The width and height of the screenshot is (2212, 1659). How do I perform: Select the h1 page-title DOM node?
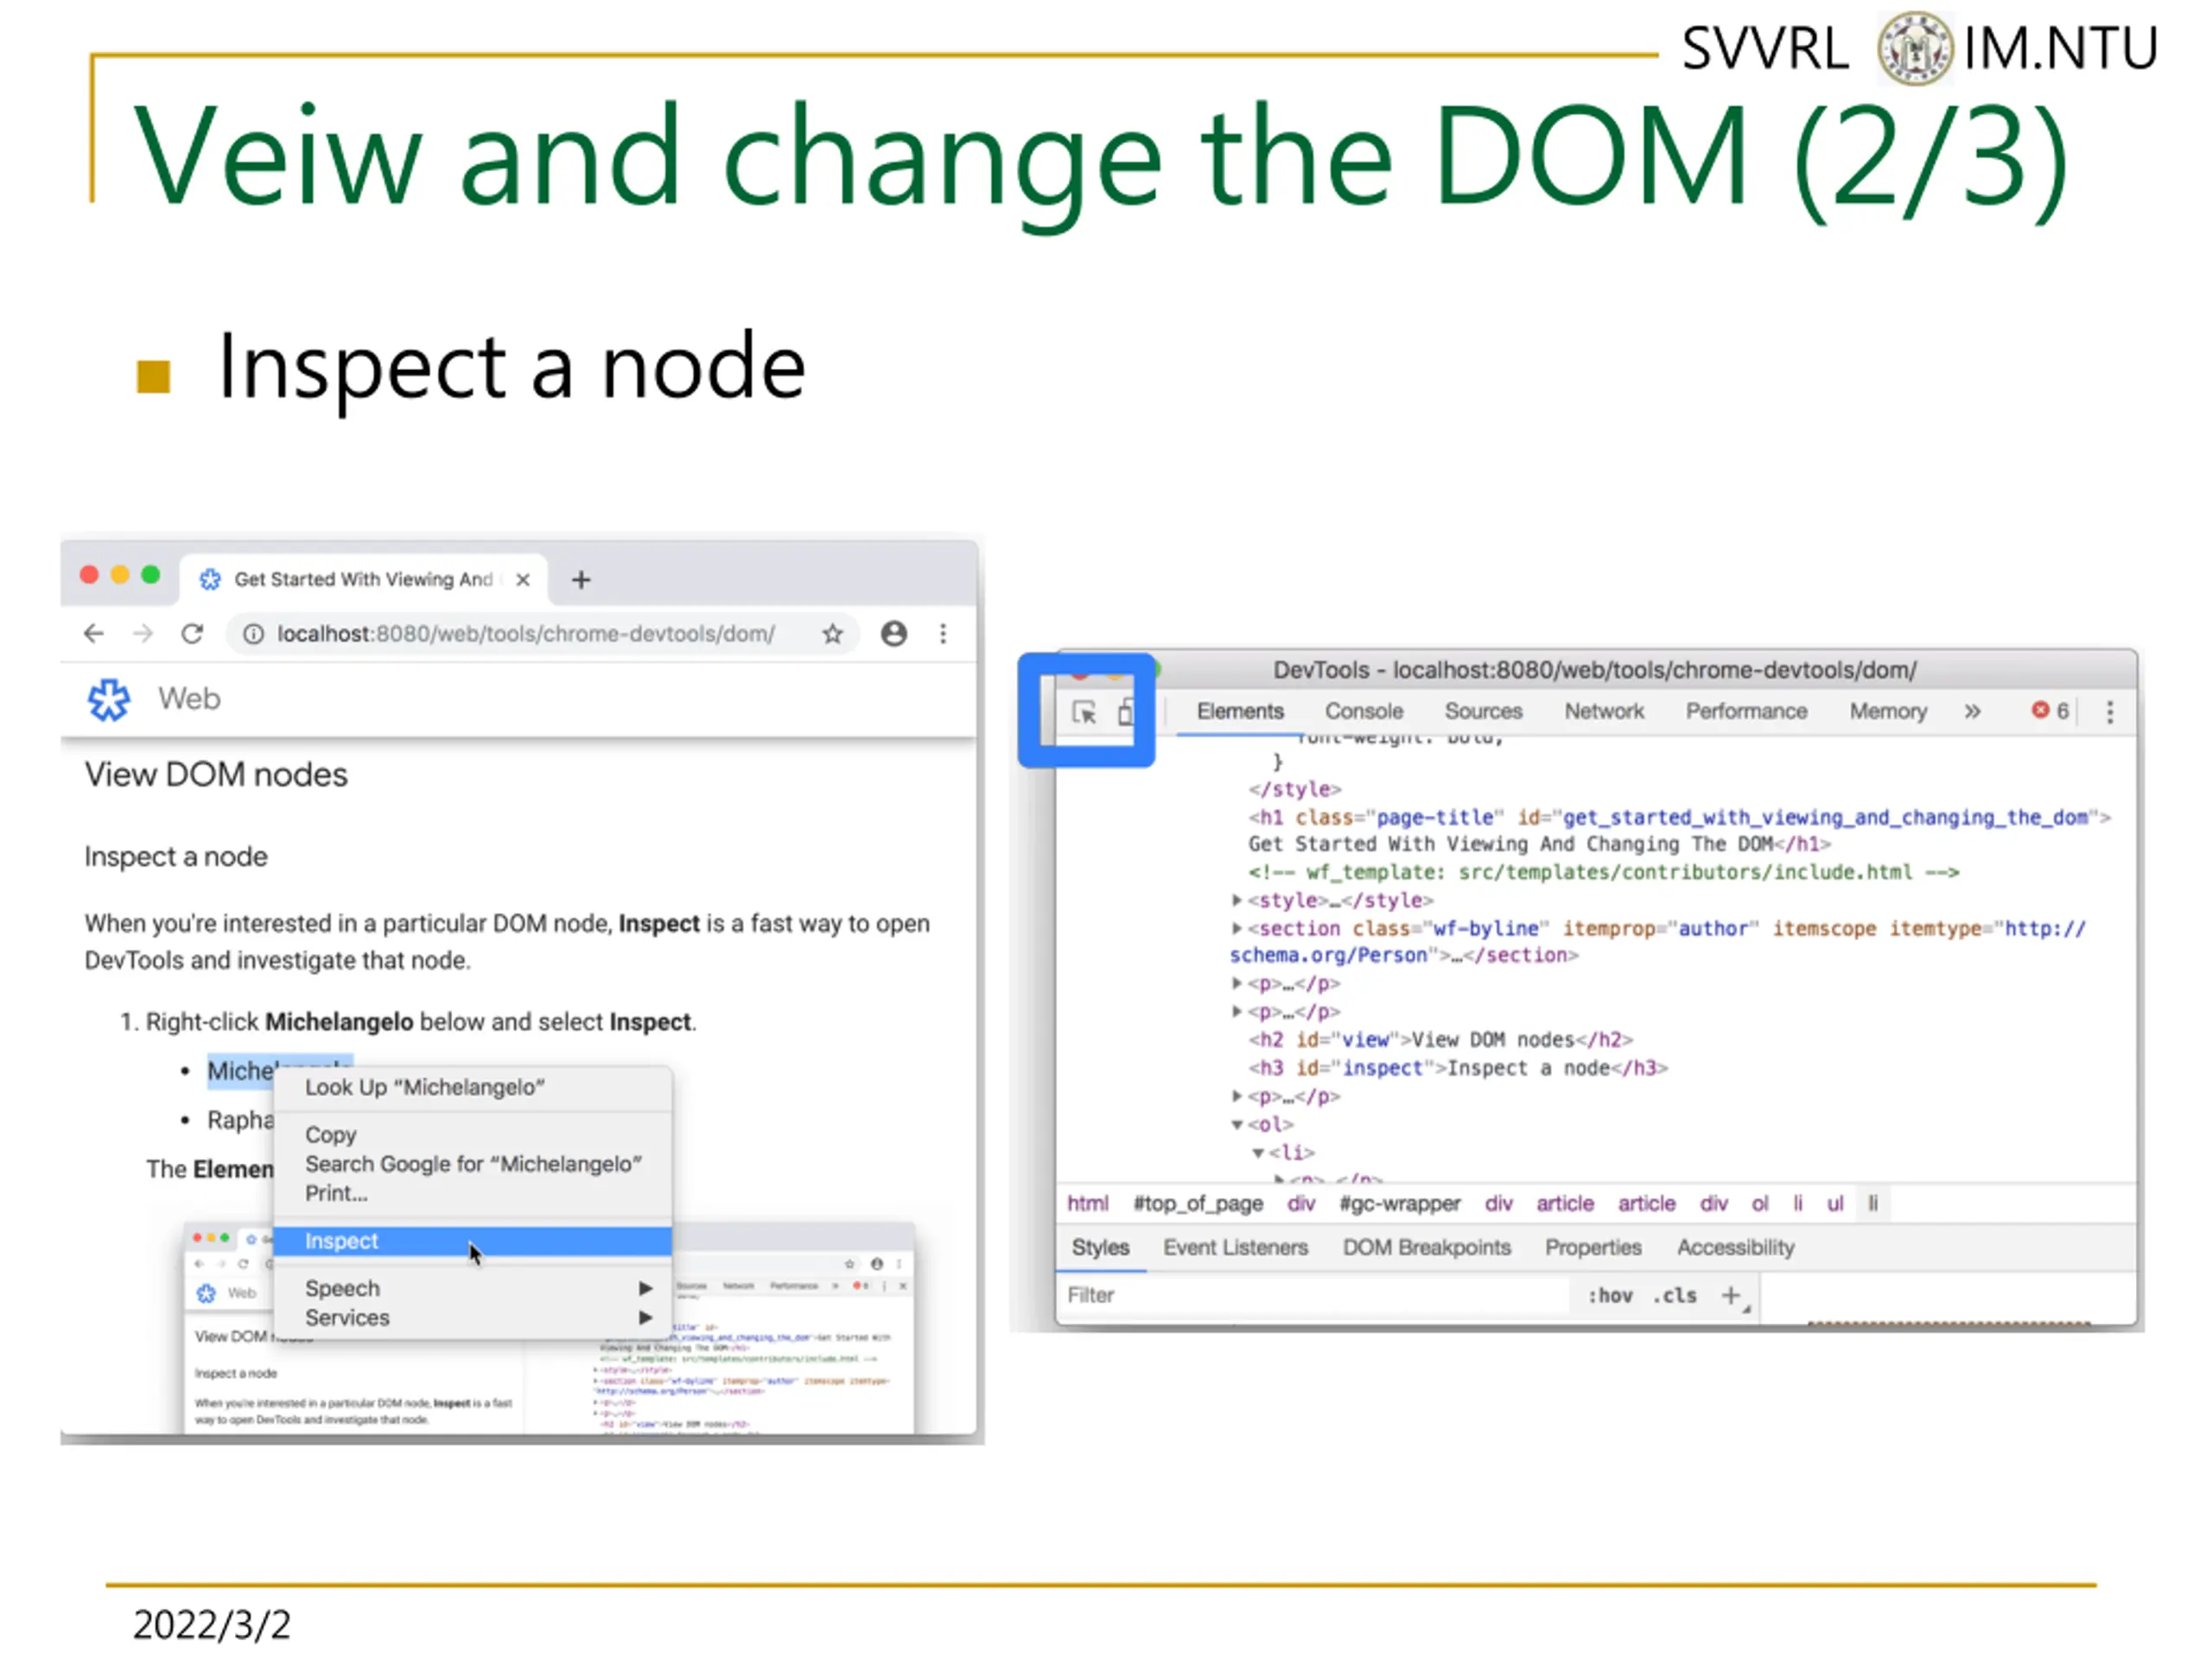click(x=1678, y=831)
